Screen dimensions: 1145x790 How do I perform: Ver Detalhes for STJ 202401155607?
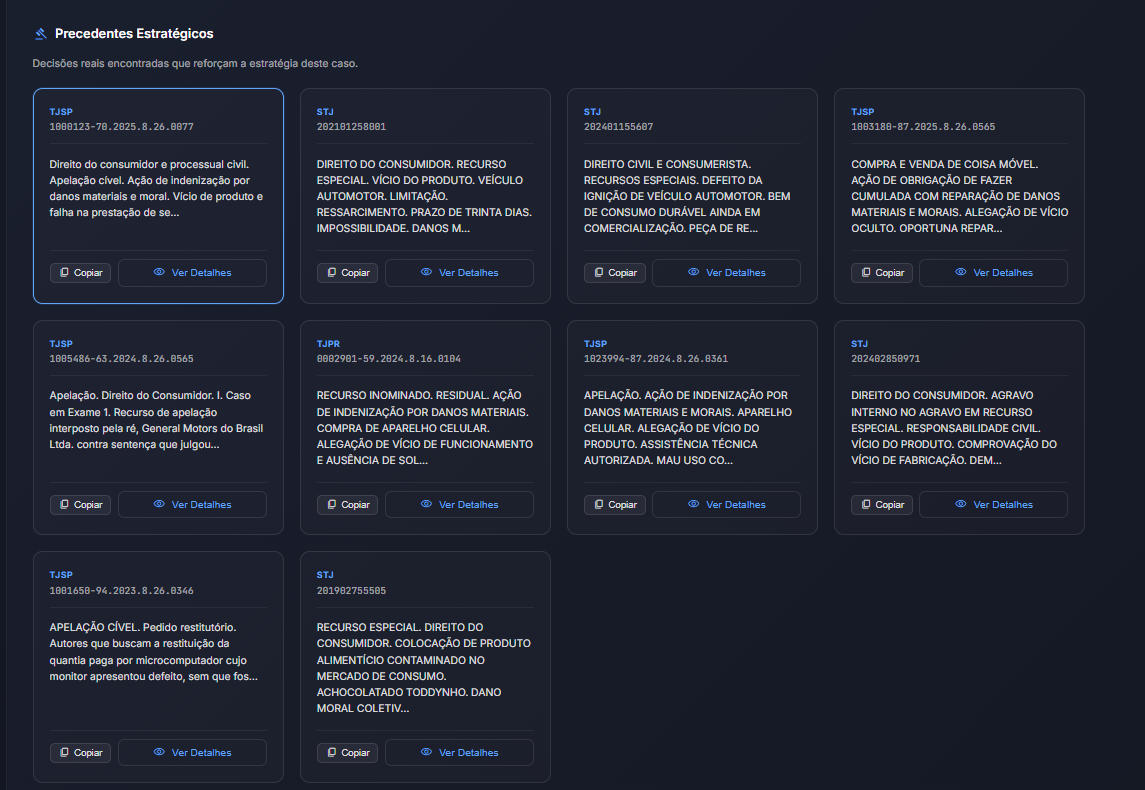tap(727, 272)
